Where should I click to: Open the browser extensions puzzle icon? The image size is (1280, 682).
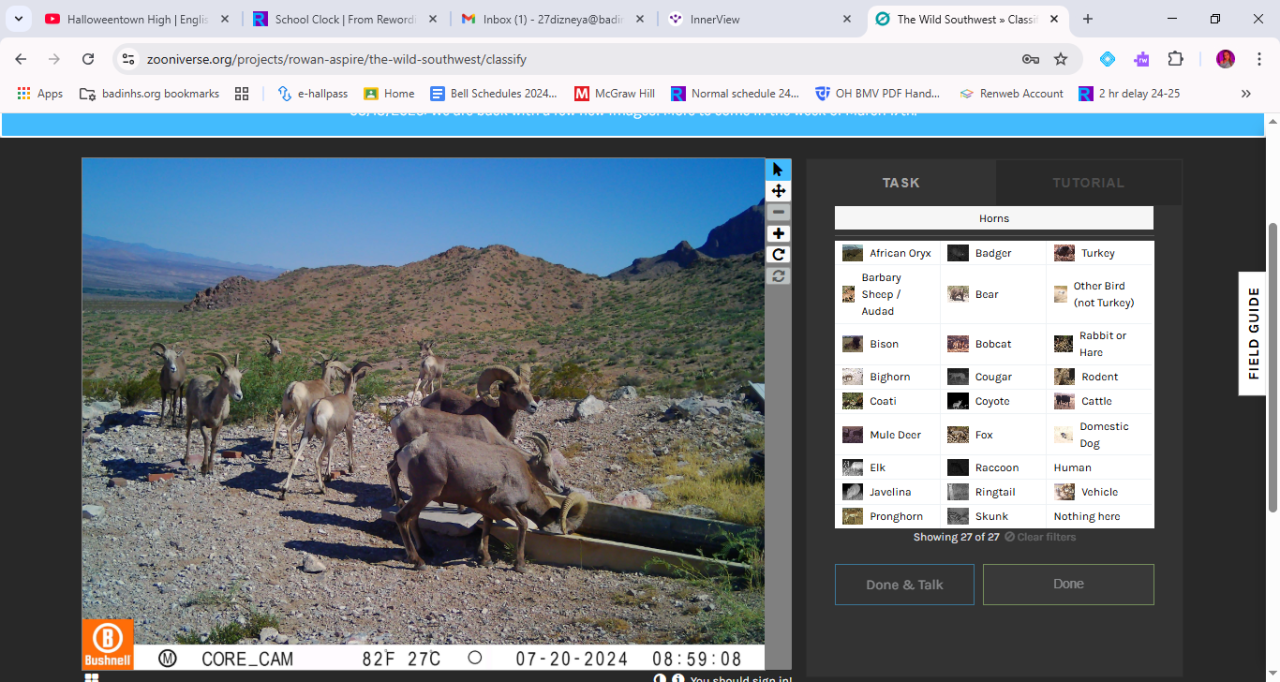pyautogui.click(x=1176, y=59)
